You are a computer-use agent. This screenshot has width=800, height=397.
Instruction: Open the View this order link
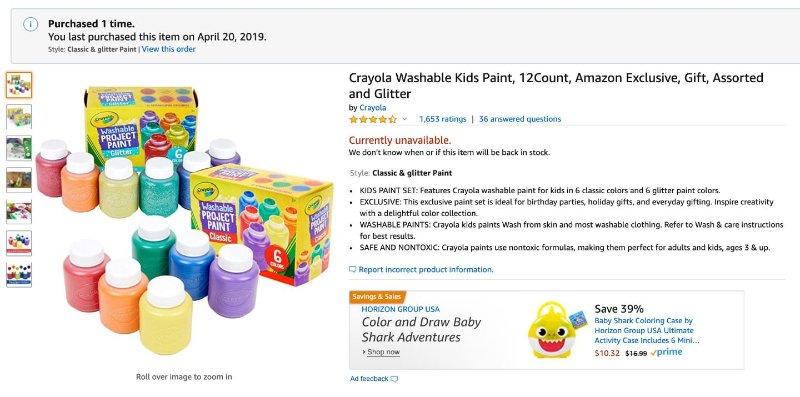pos(168,49)
